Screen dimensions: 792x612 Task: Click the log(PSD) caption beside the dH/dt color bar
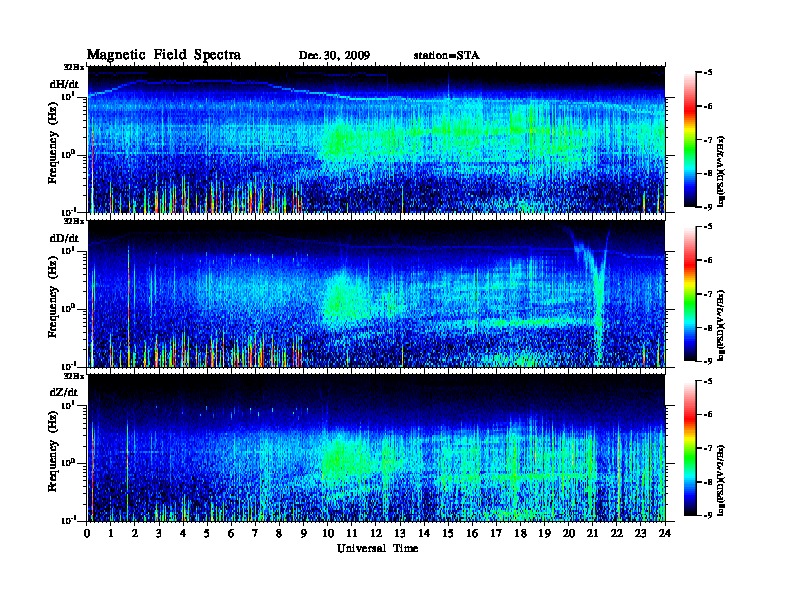721,171
